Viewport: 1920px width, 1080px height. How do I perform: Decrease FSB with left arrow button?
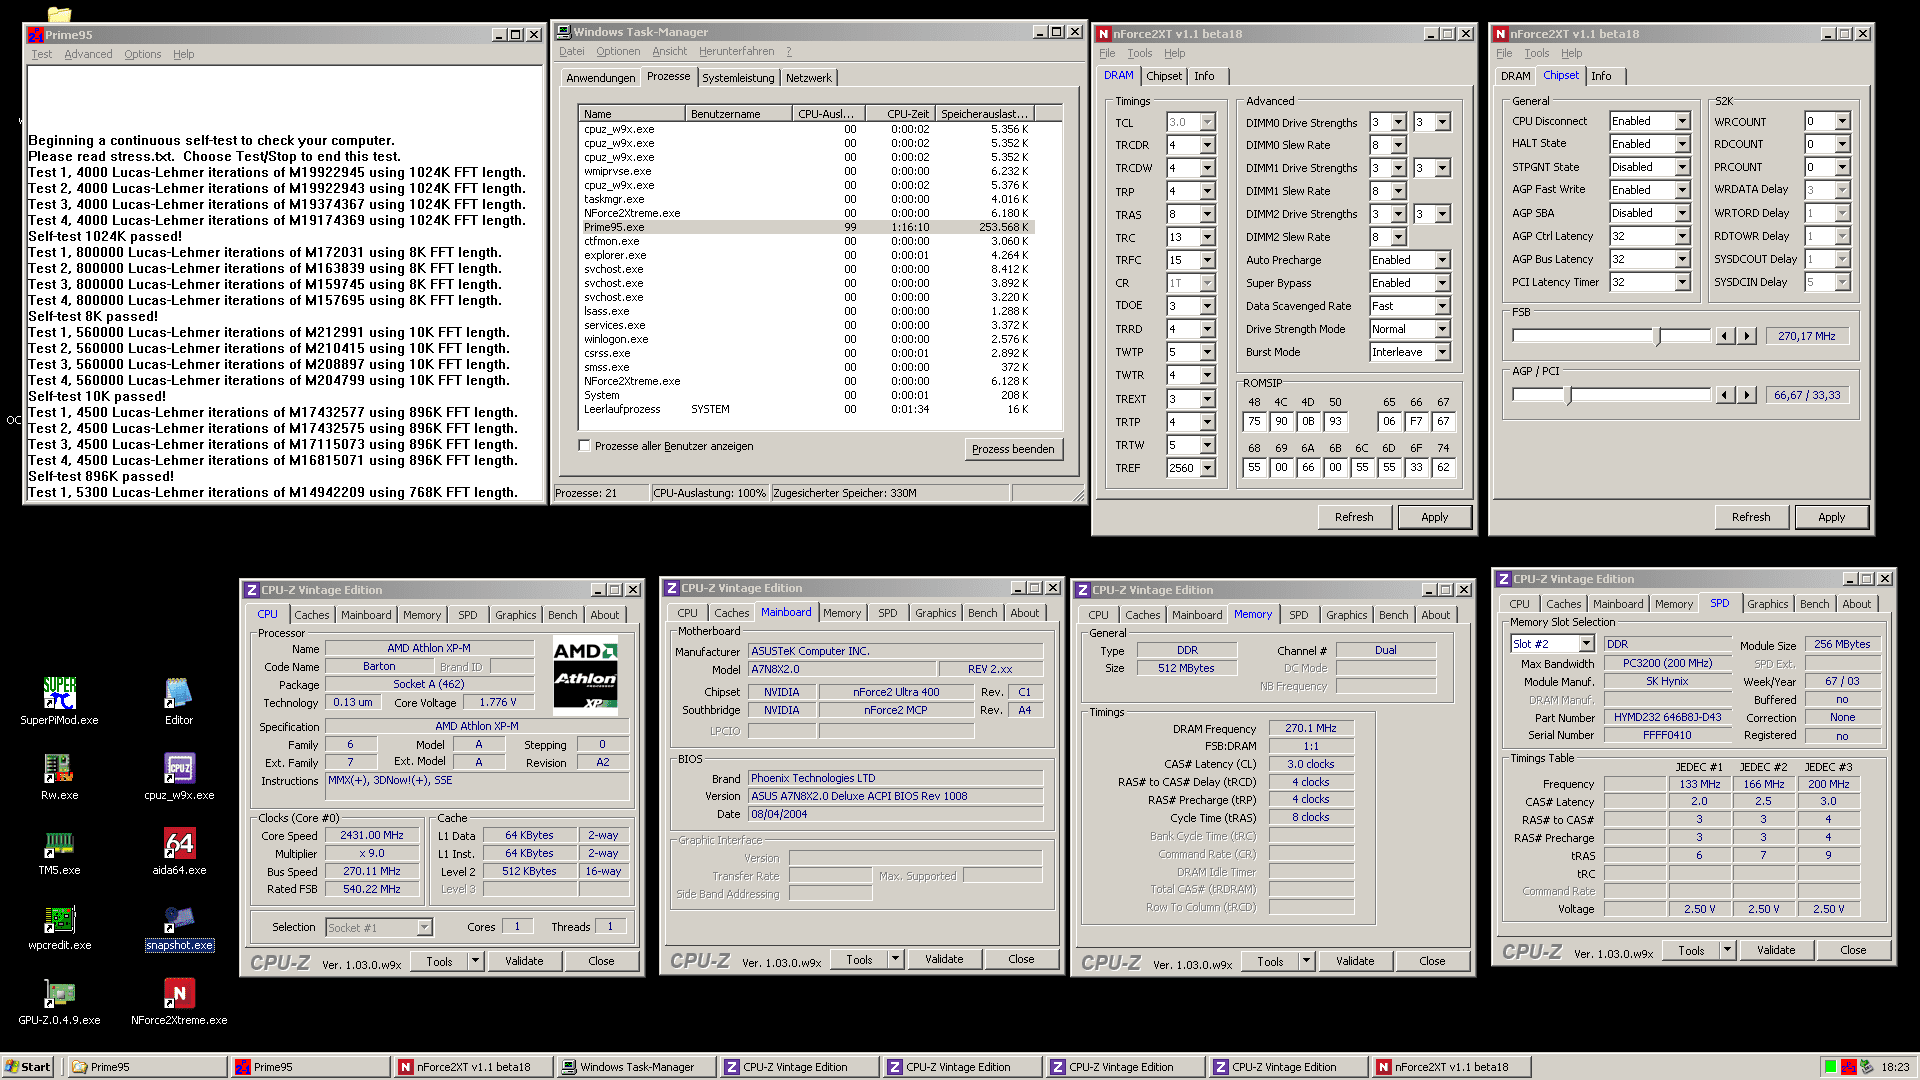pyautogui.click(x=1725, y=336)
